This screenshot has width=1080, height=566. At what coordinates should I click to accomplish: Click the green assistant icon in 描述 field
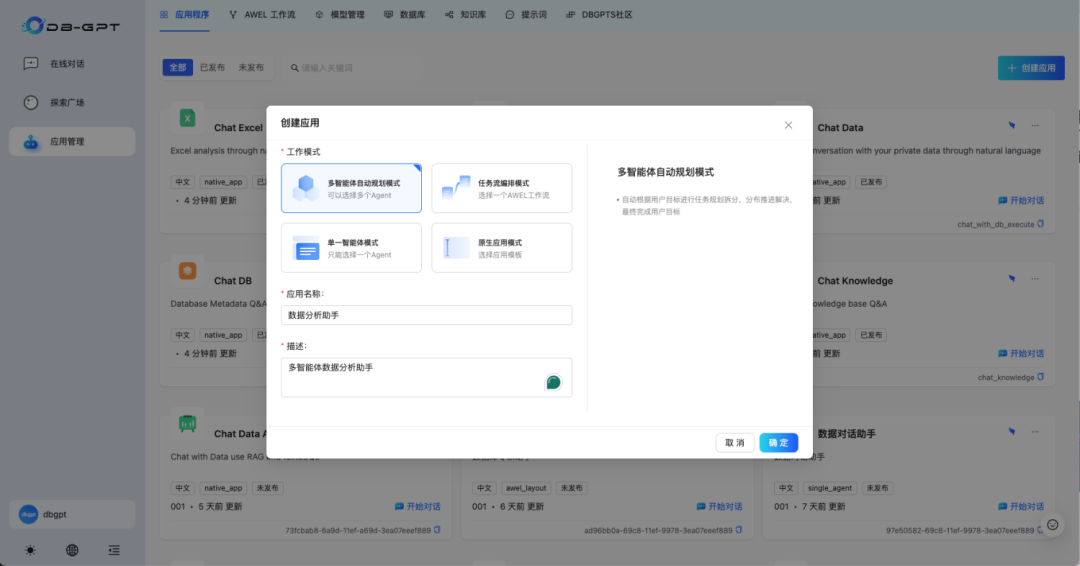click(x=553, y=382)
